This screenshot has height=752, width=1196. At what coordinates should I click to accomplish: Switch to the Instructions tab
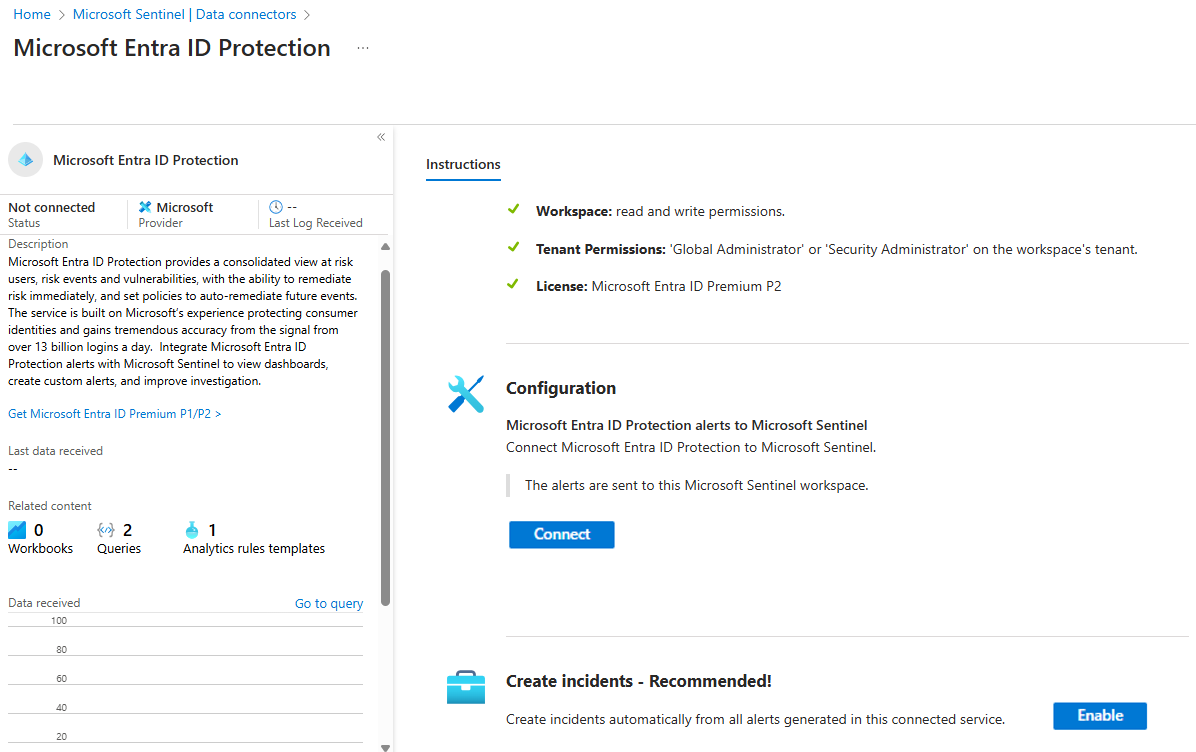pos(463,164)
